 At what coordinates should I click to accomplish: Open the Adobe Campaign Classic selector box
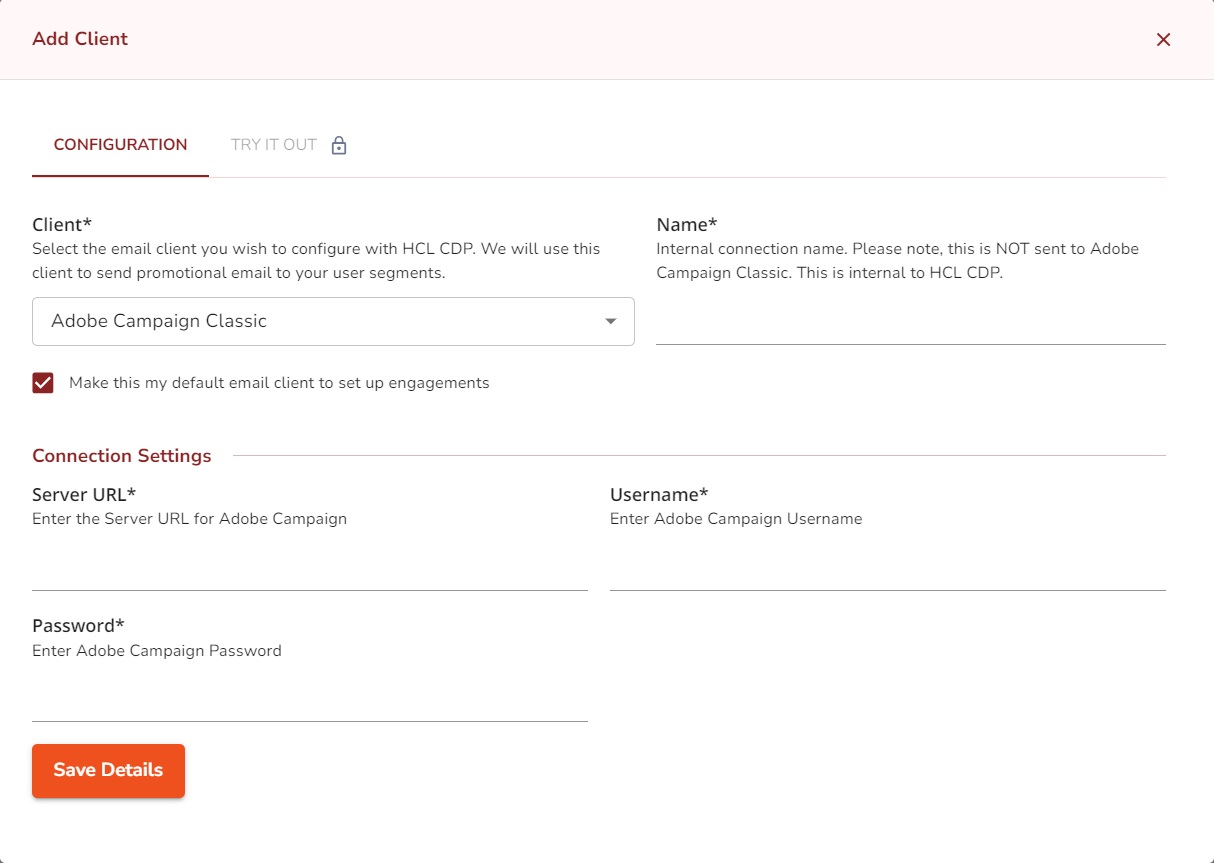click(320, 322)
